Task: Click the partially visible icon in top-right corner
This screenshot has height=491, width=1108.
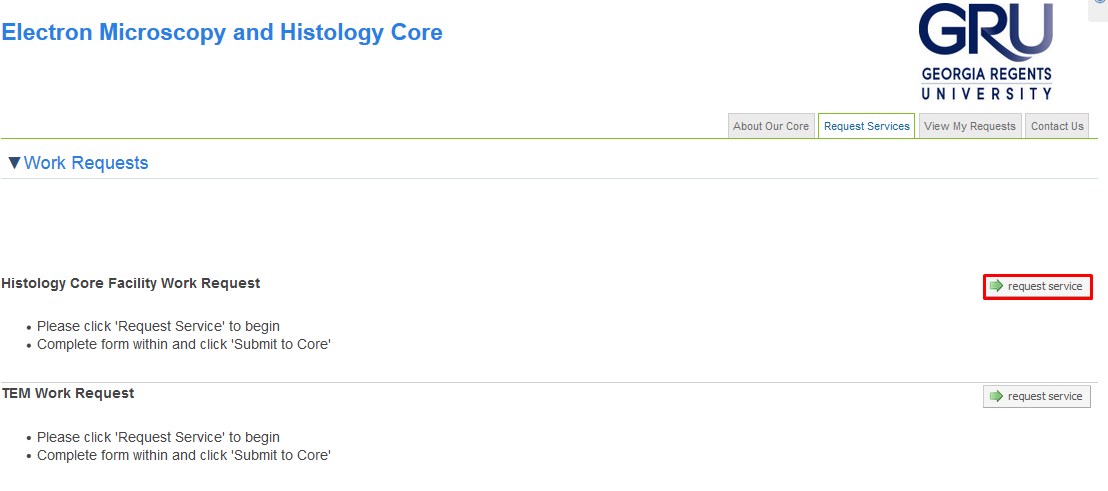Action: [x=1101, y=2]
